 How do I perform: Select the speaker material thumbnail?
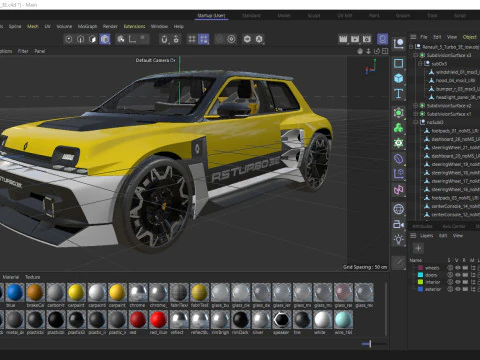point(281,320)
